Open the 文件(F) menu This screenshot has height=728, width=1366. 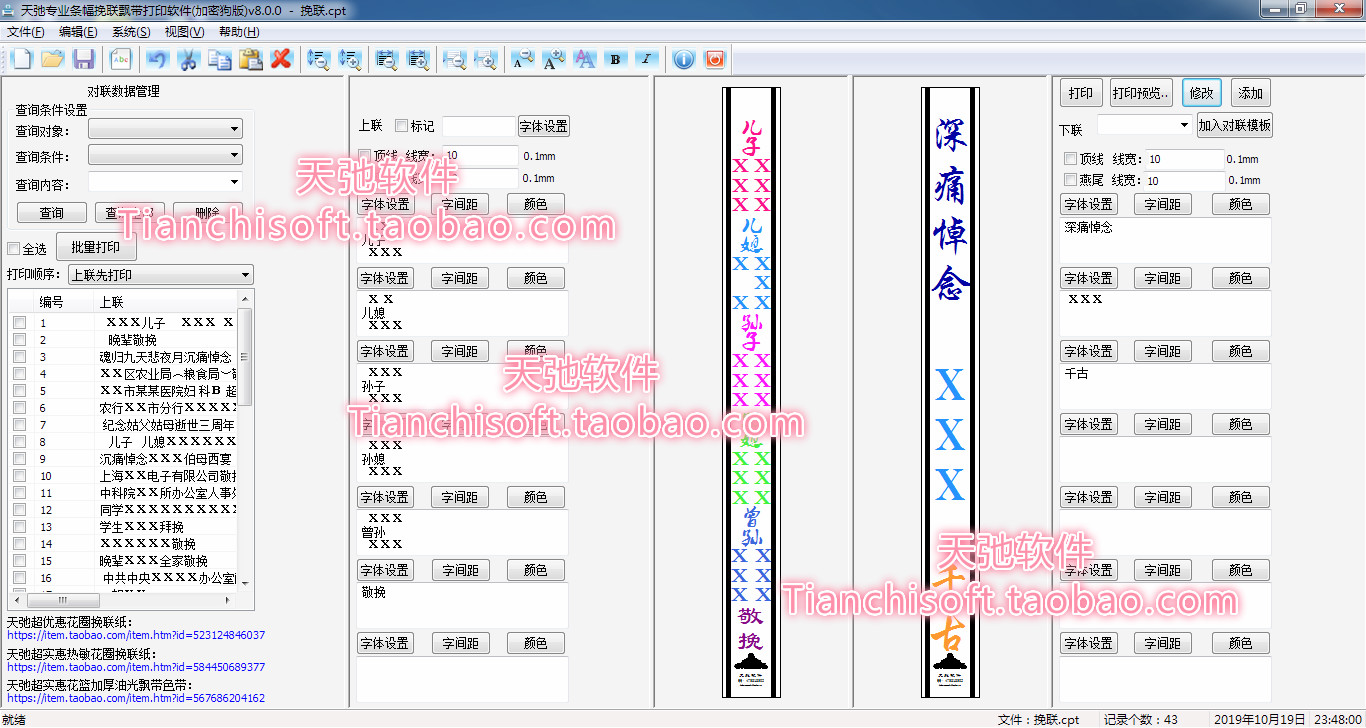click(26, 32)
